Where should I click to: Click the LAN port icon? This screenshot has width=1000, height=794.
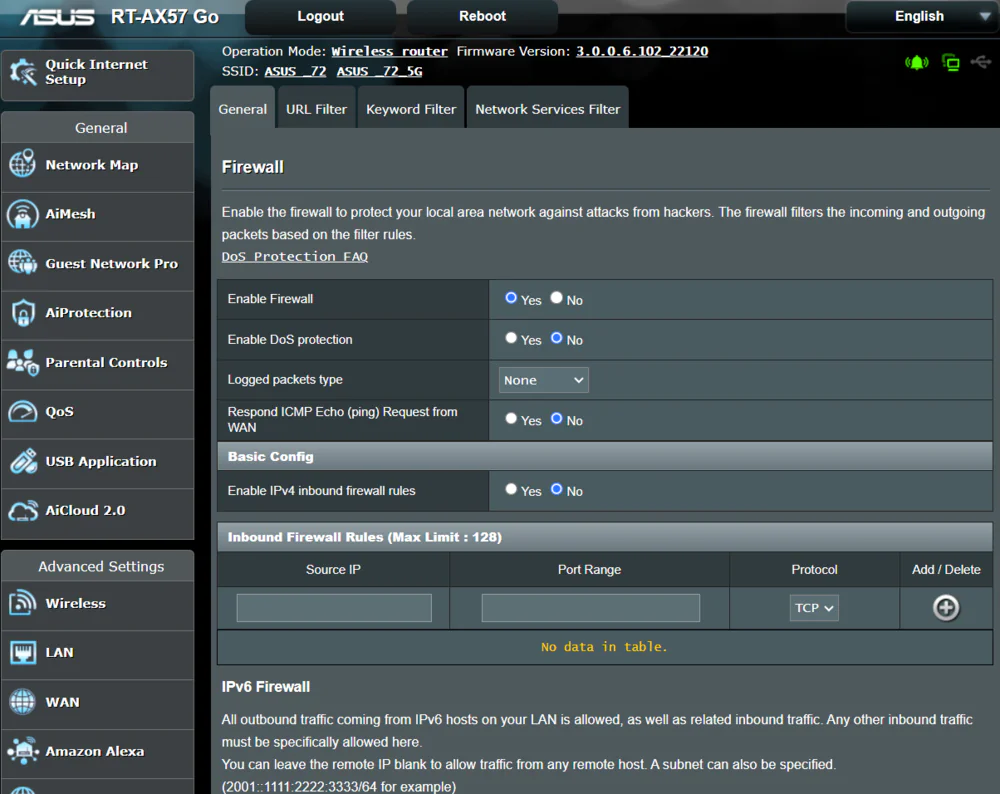click(23, 652)
